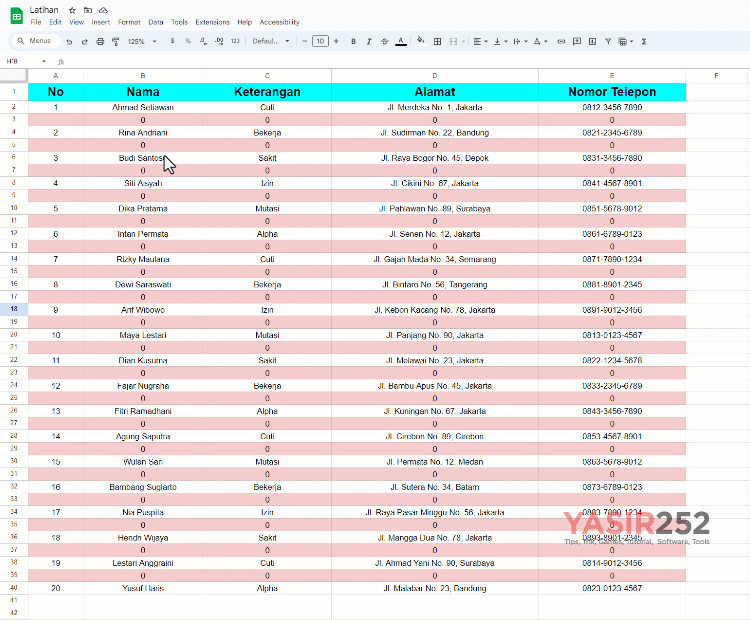750x620 pixels.
Task: Select cell Jl. Kebon Kacang No. 78, Jakarta
Action: [435, 310]
